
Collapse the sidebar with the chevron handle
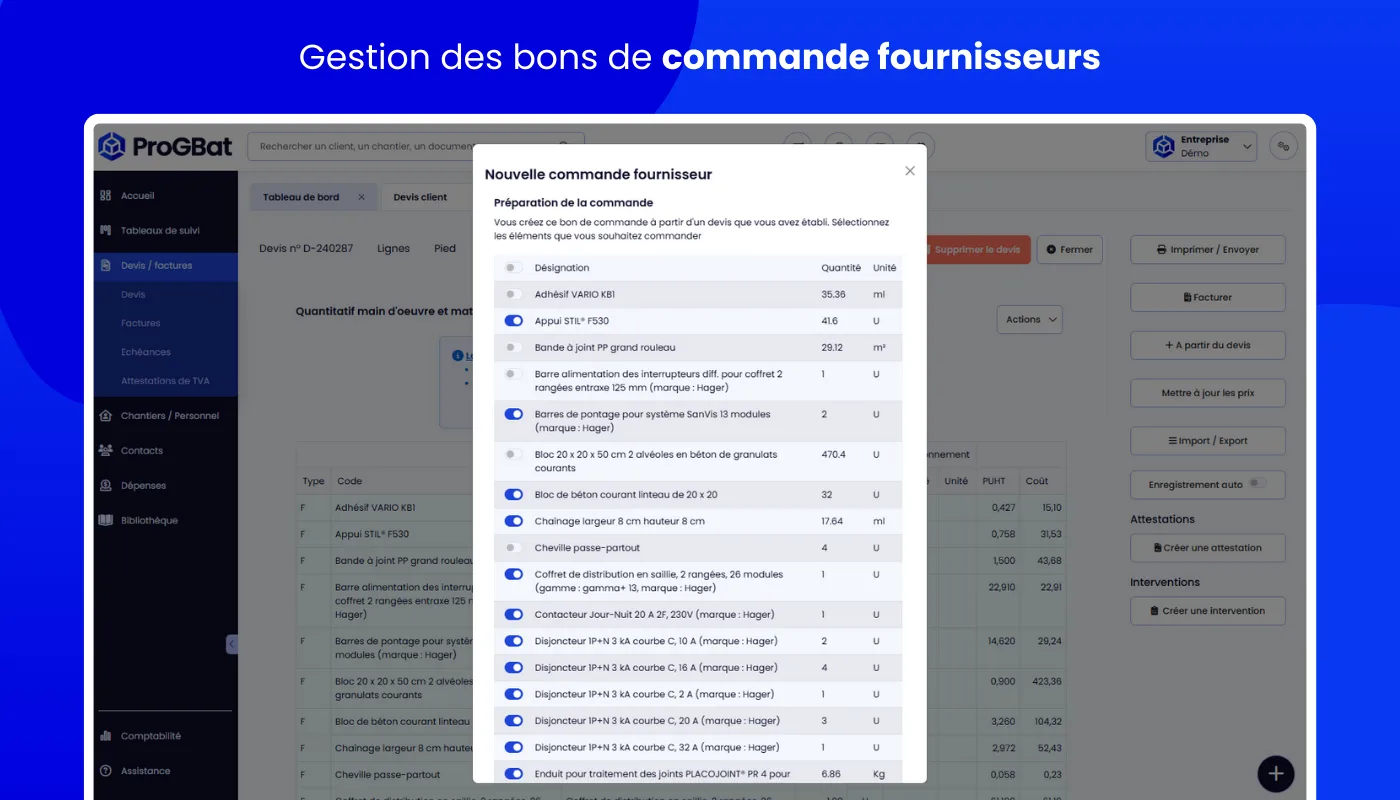pyautogui.click(x=232, y=644)
